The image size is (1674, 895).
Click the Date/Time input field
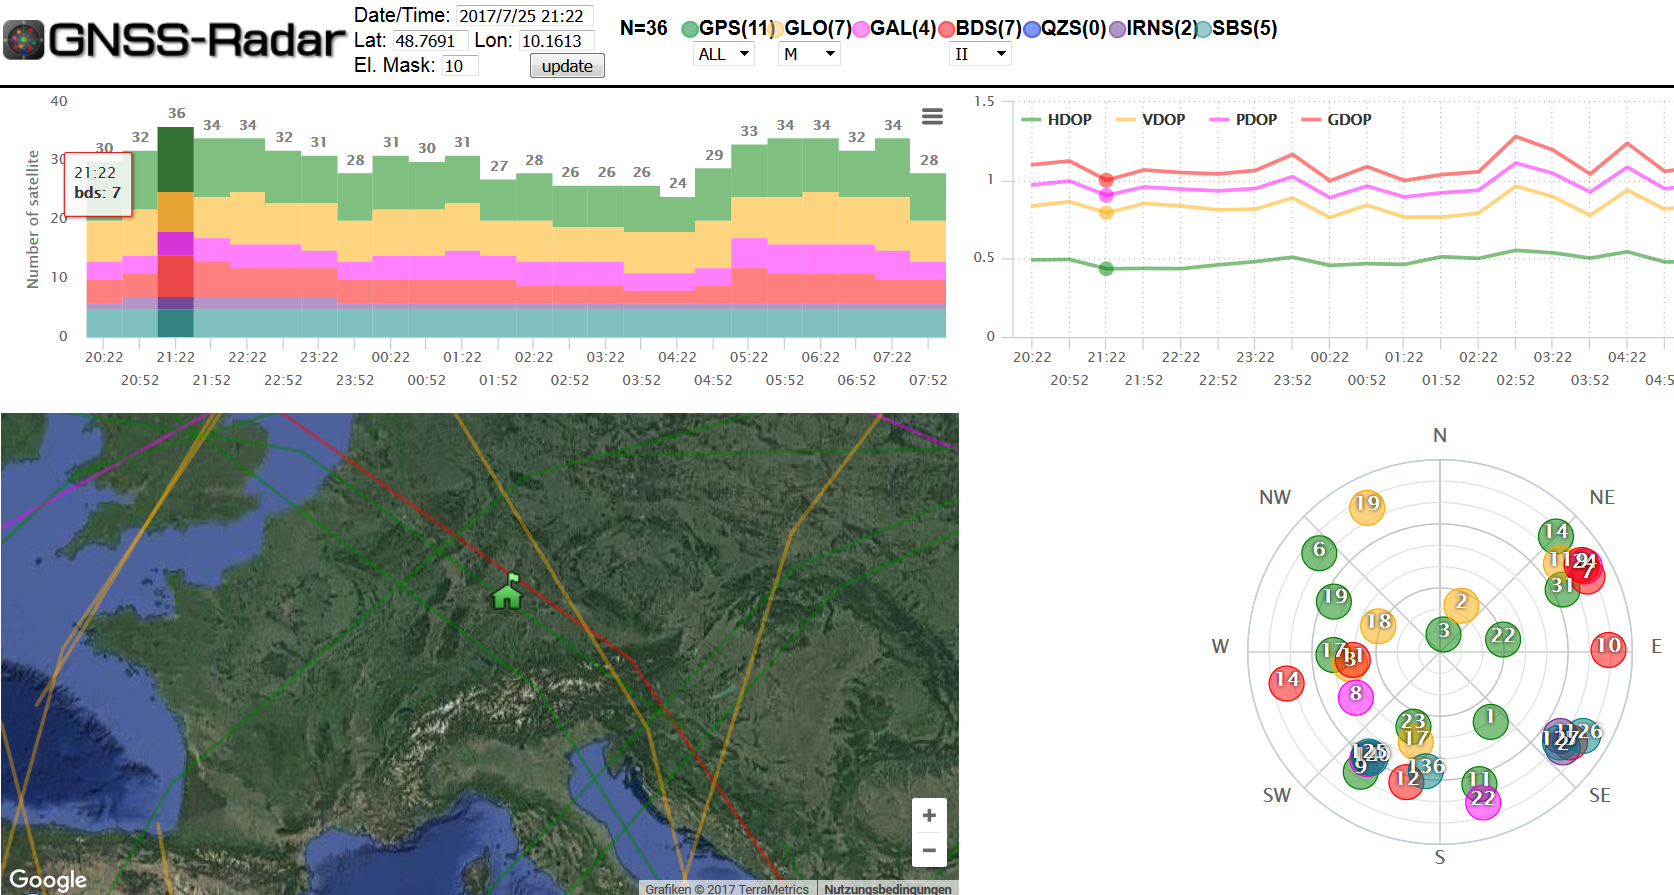[525, 16]
